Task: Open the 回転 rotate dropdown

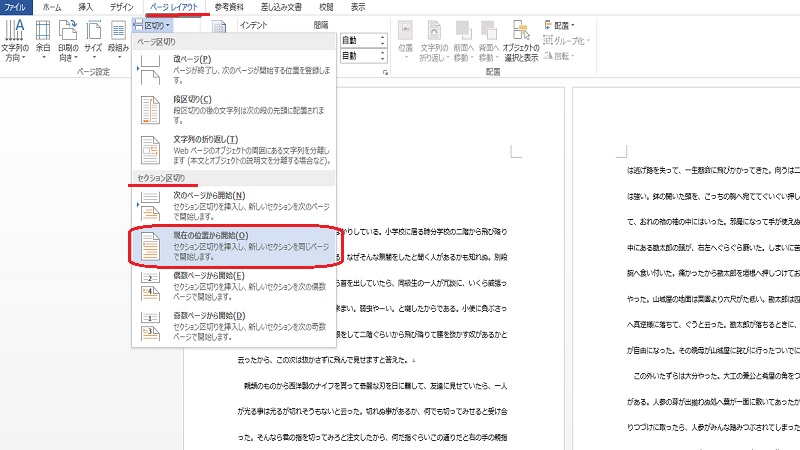Action: (x=559, y=56)
